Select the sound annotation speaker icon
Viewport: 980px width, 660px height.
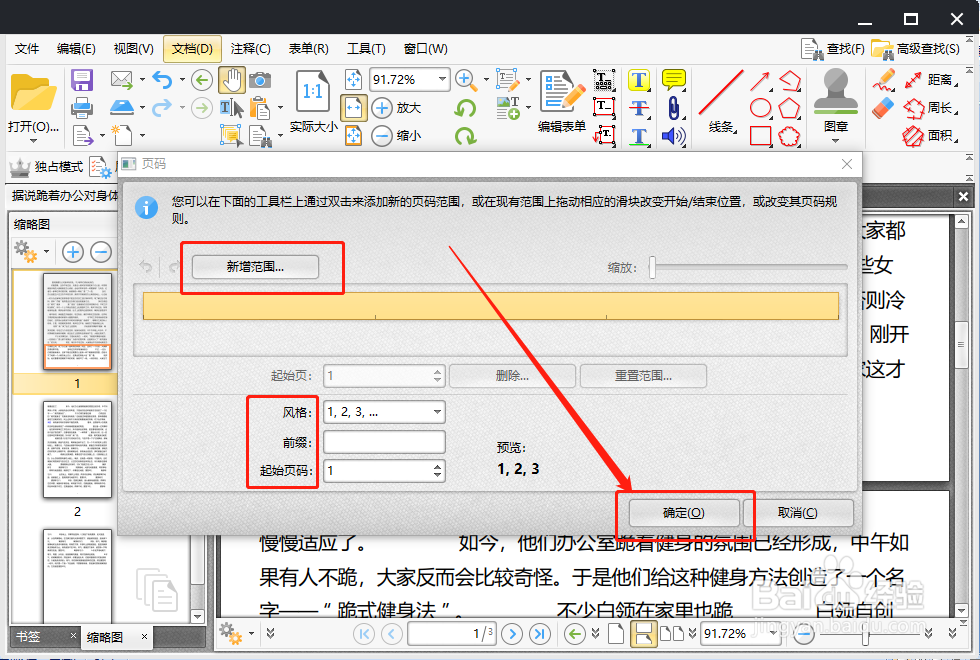pyautogui.click(x=673, y=138)
